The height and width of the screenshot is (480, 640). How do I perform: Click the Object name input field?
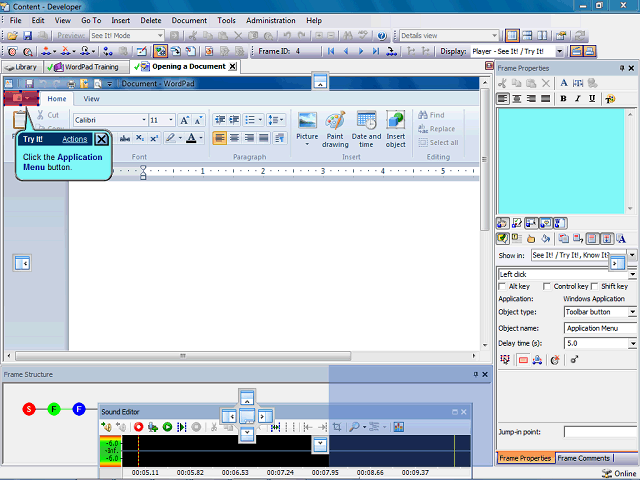pos(600,328)
